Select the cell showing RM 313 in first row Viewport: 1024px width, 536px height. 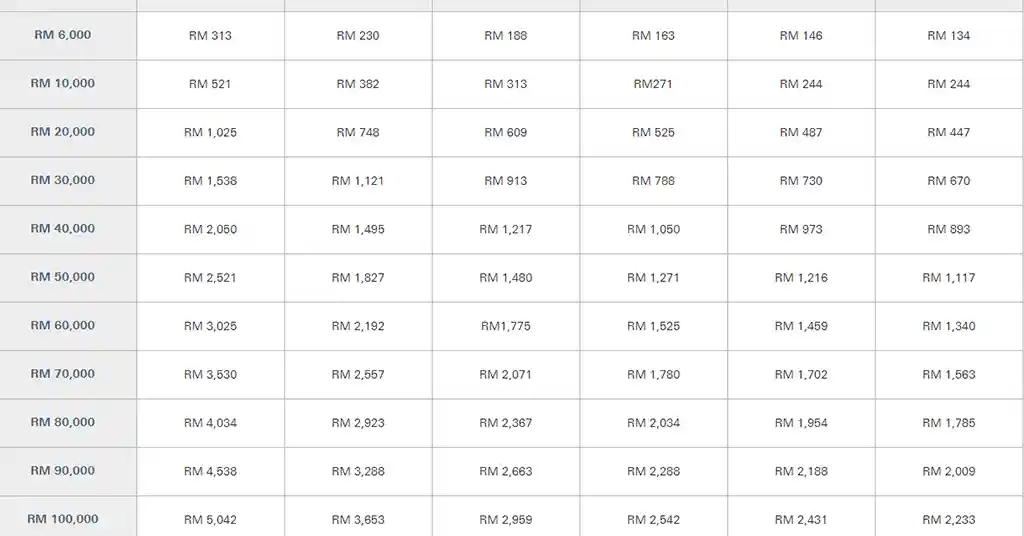[210, 35]
